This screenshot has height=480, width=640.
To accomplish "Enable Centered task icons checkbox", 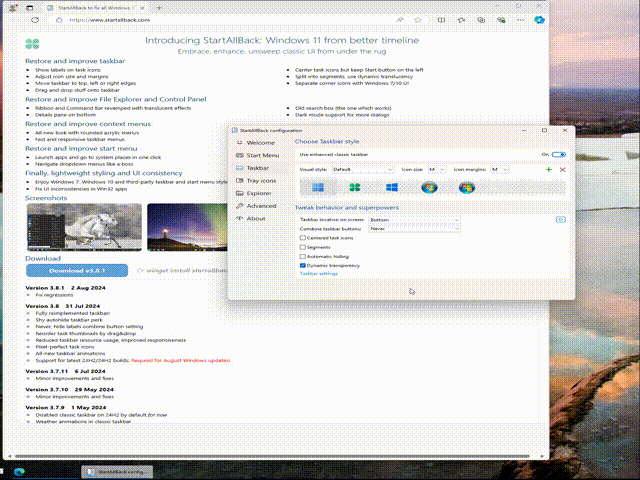I will tap(302, 238).
